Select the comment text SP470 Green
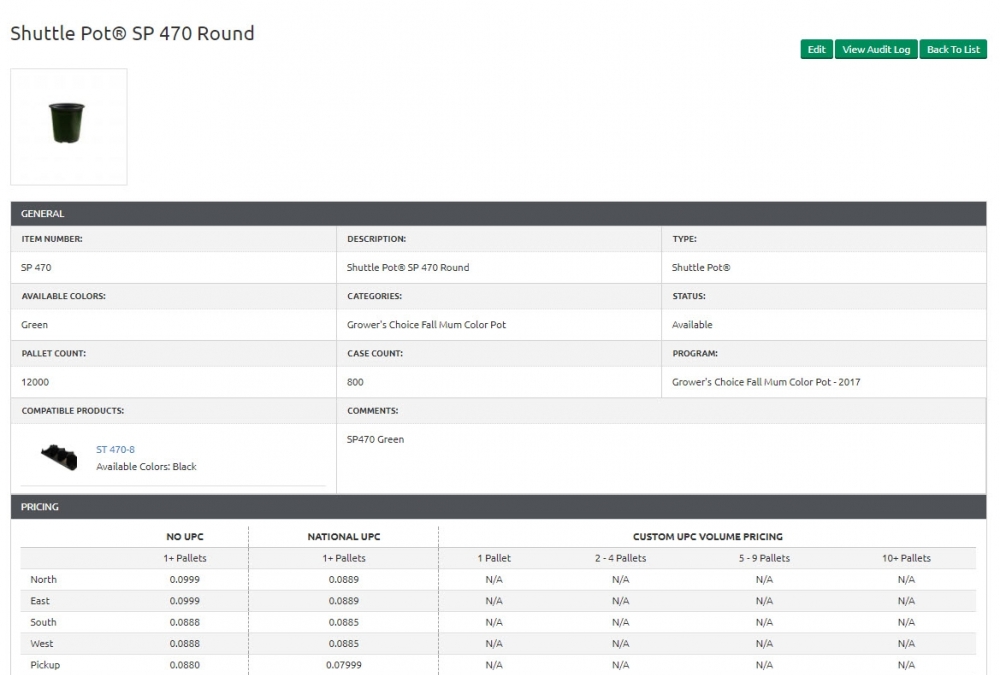Screen dimensions: 1000x675 click(376, 440)
